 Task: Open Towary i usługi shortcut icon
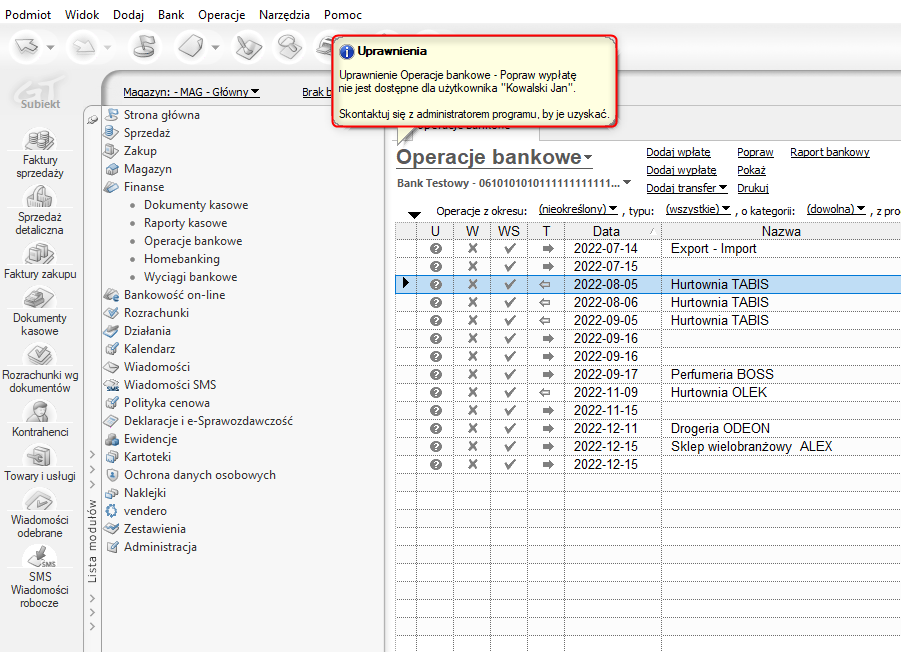[40, 456]
